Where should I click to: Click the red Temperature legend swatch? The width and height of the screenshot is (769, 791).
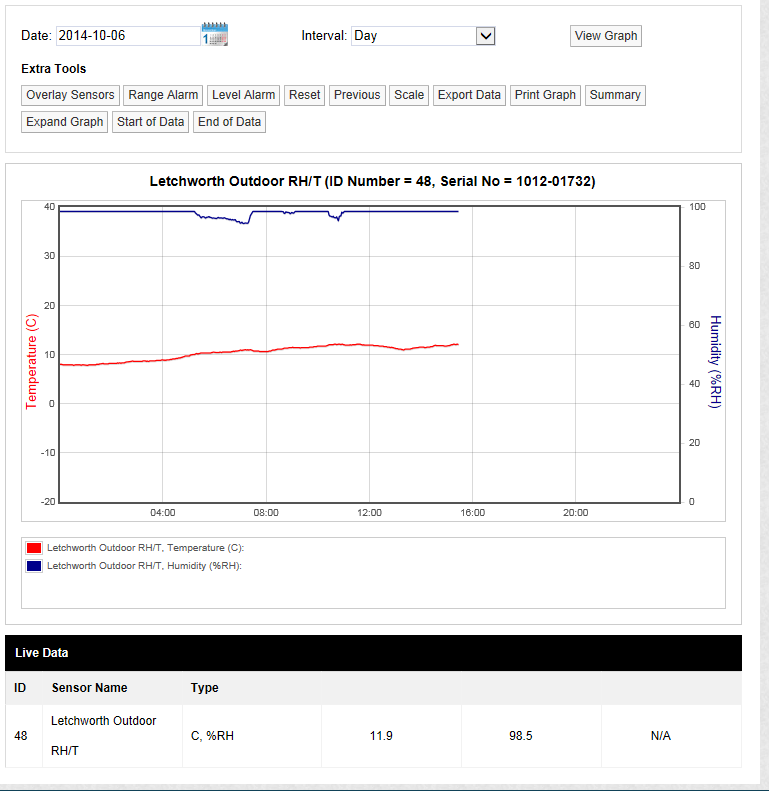pyautogui.click(x=34, y=548)
